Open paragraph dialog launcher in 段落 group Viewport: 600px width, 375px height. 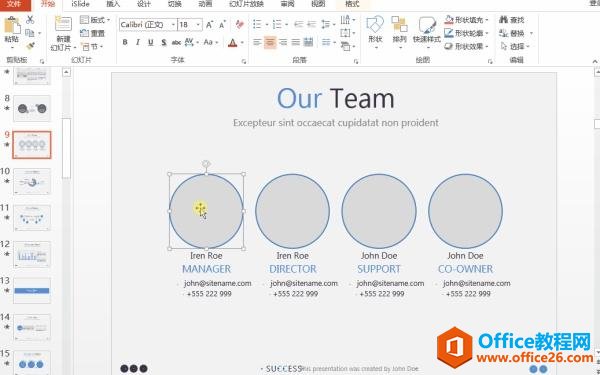(356, 61)
